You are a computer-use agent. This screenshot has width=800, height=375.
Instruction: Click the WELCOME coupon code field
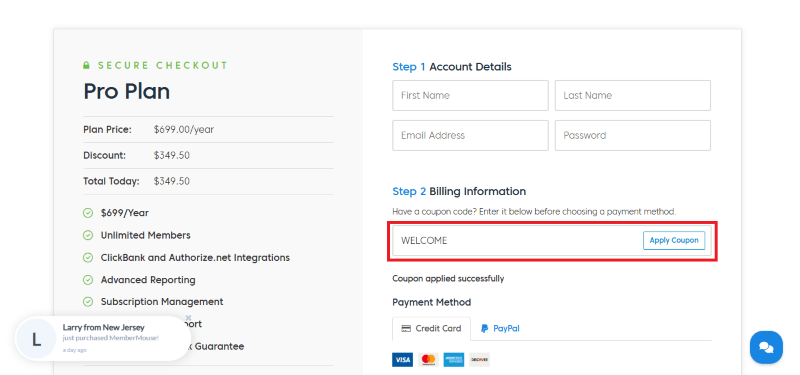515,240
